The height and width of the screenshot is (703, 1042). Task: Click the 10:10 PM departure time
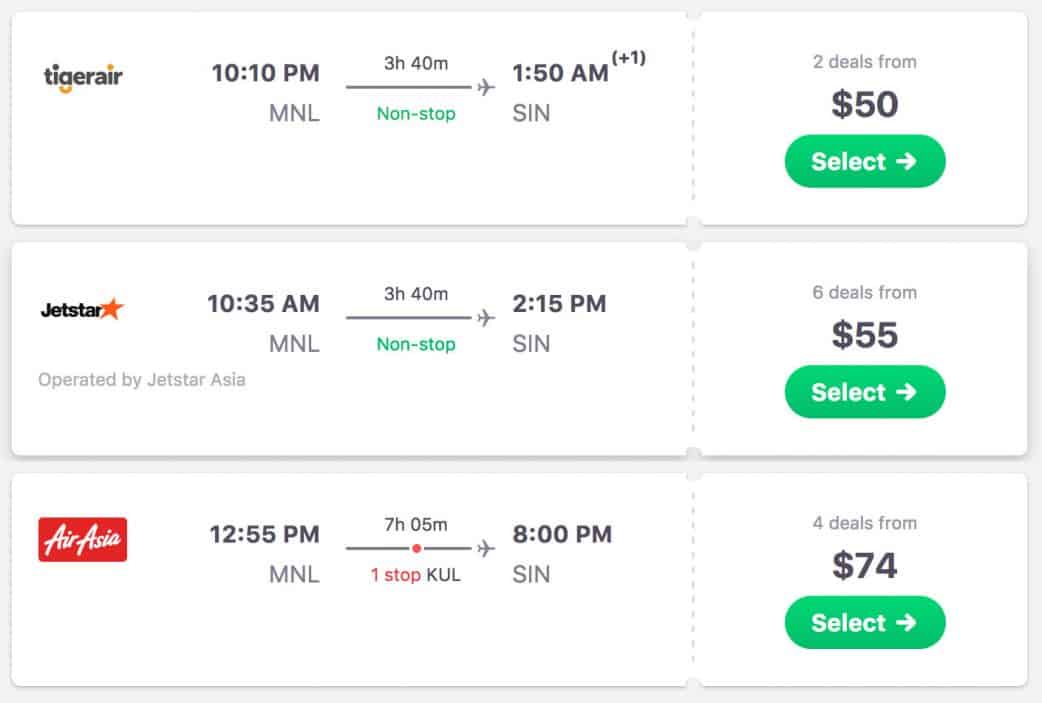(x=265, y=73)
